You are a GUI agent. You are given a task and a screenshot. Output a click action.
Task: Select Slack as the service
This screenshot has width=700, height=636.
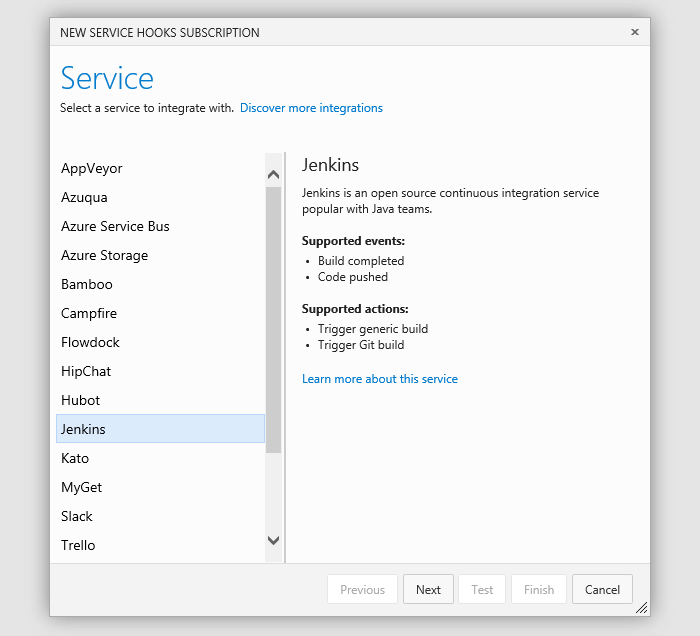click(x=160, y=516)
